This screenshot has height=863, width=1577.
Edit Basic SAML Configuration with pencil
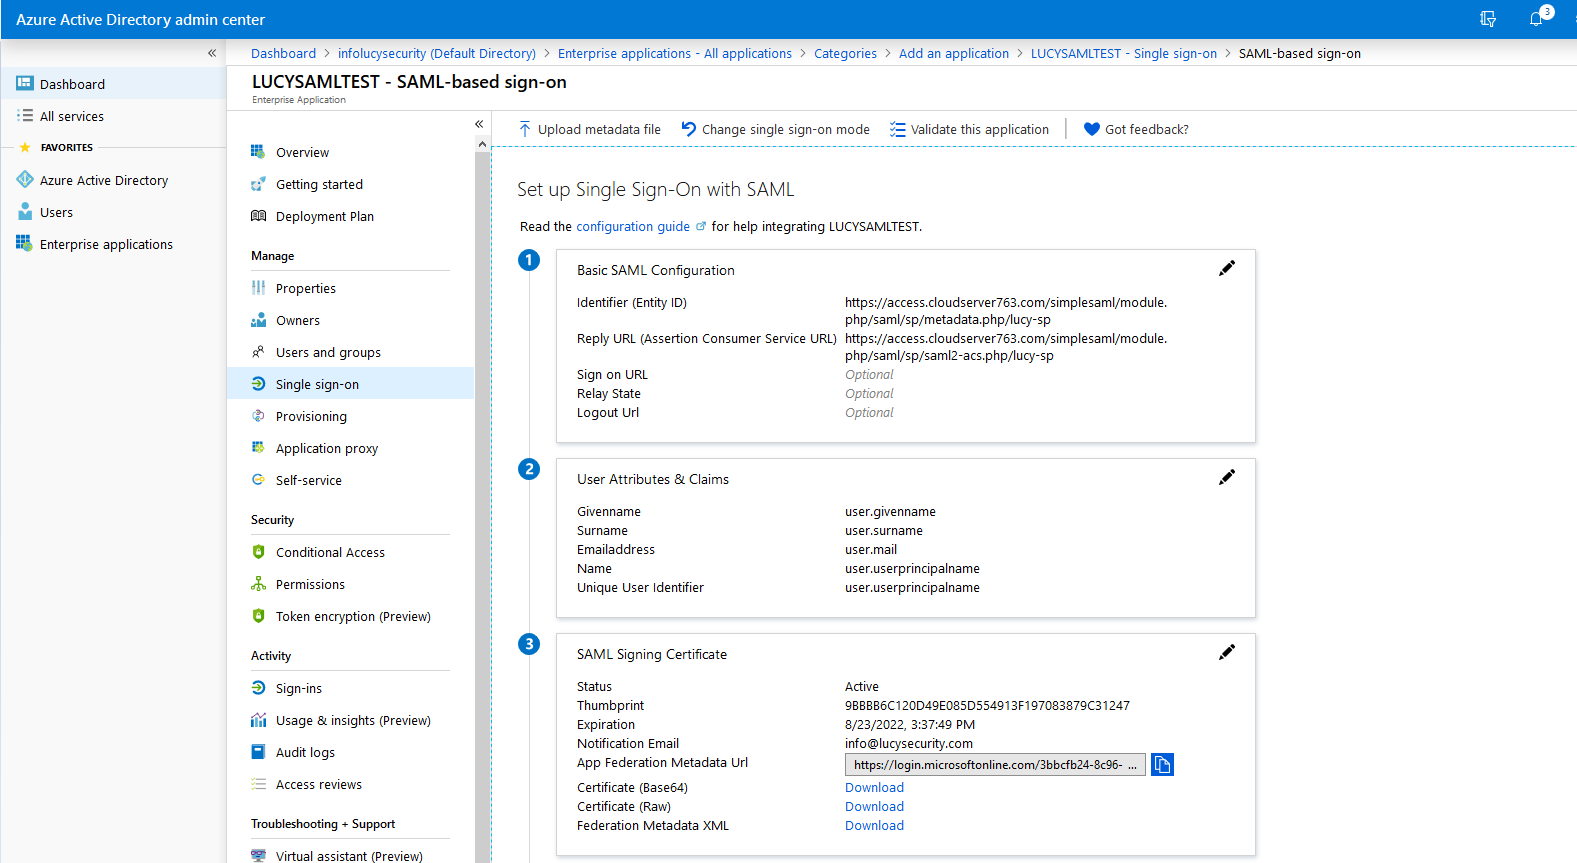(x=1227, y=268)
